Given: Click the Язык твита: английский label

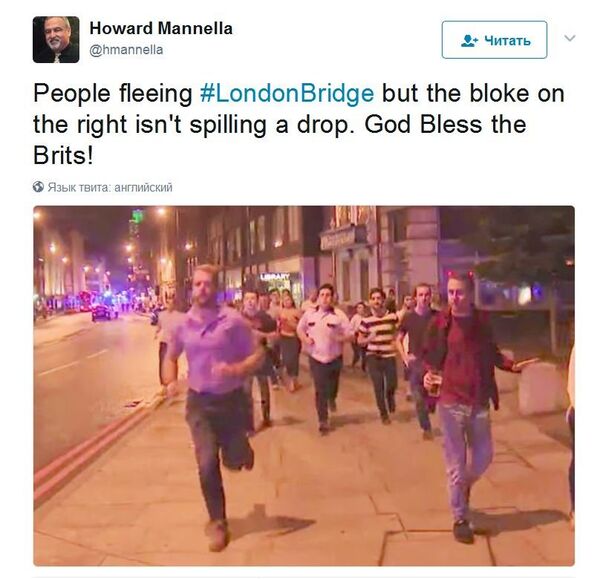Looking at the screenshot, I should coord(110,187).
